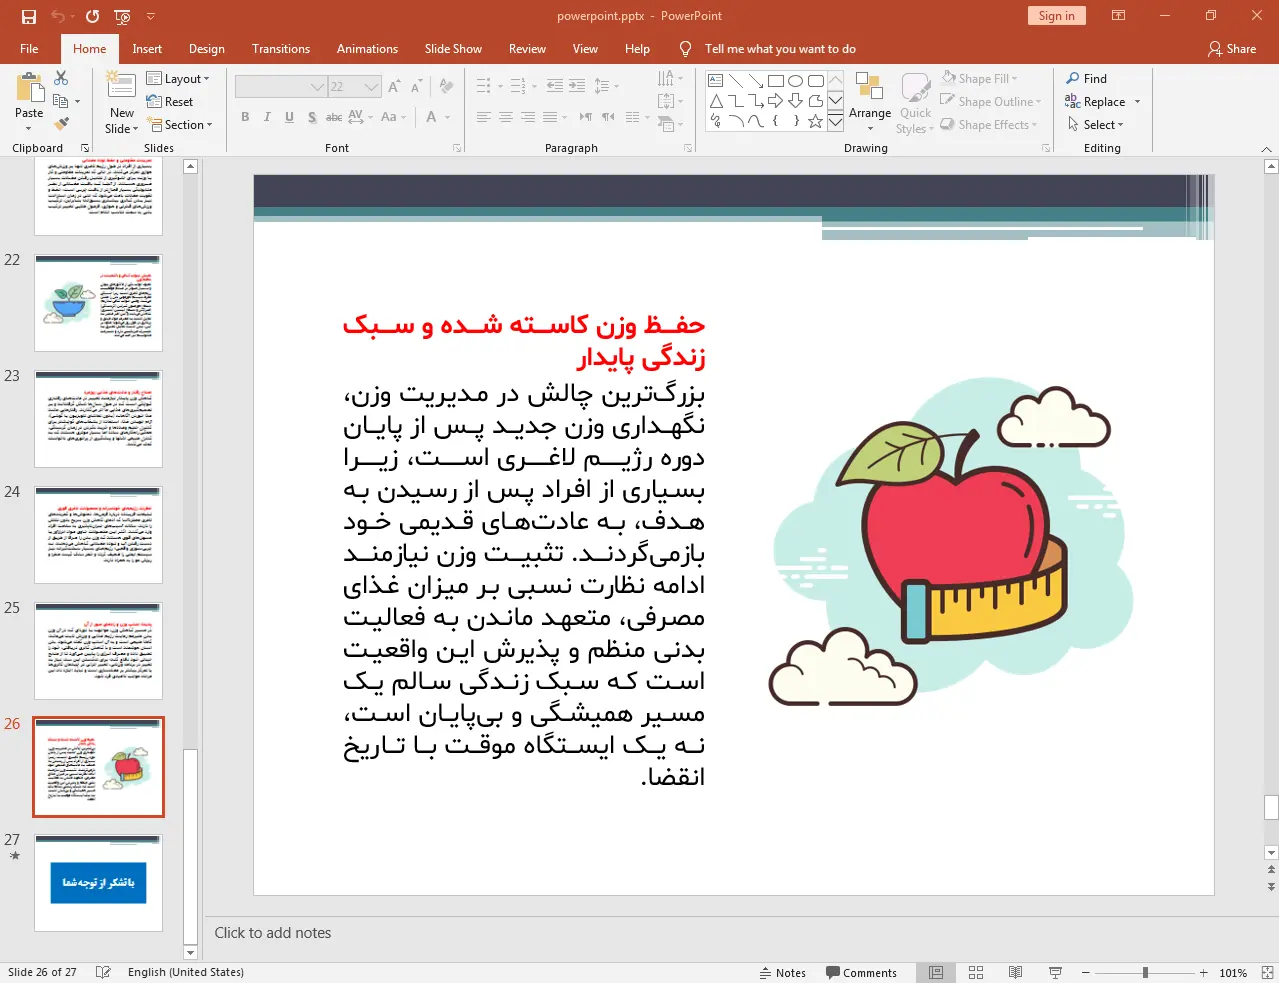Click the Share button

point(1232,48)
